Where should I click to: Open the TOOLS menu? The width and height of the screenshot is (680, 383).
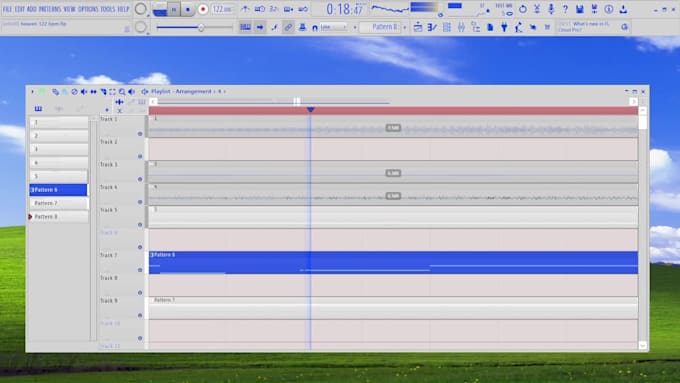pyautogui.click(x=108, y=9)
